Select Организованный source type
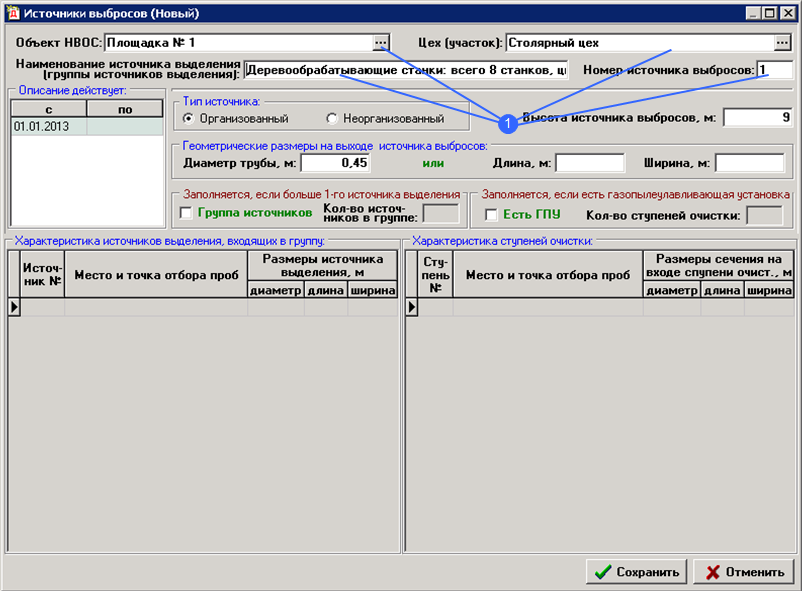This screenshot has height=591, width=802. tap(188, 119)
